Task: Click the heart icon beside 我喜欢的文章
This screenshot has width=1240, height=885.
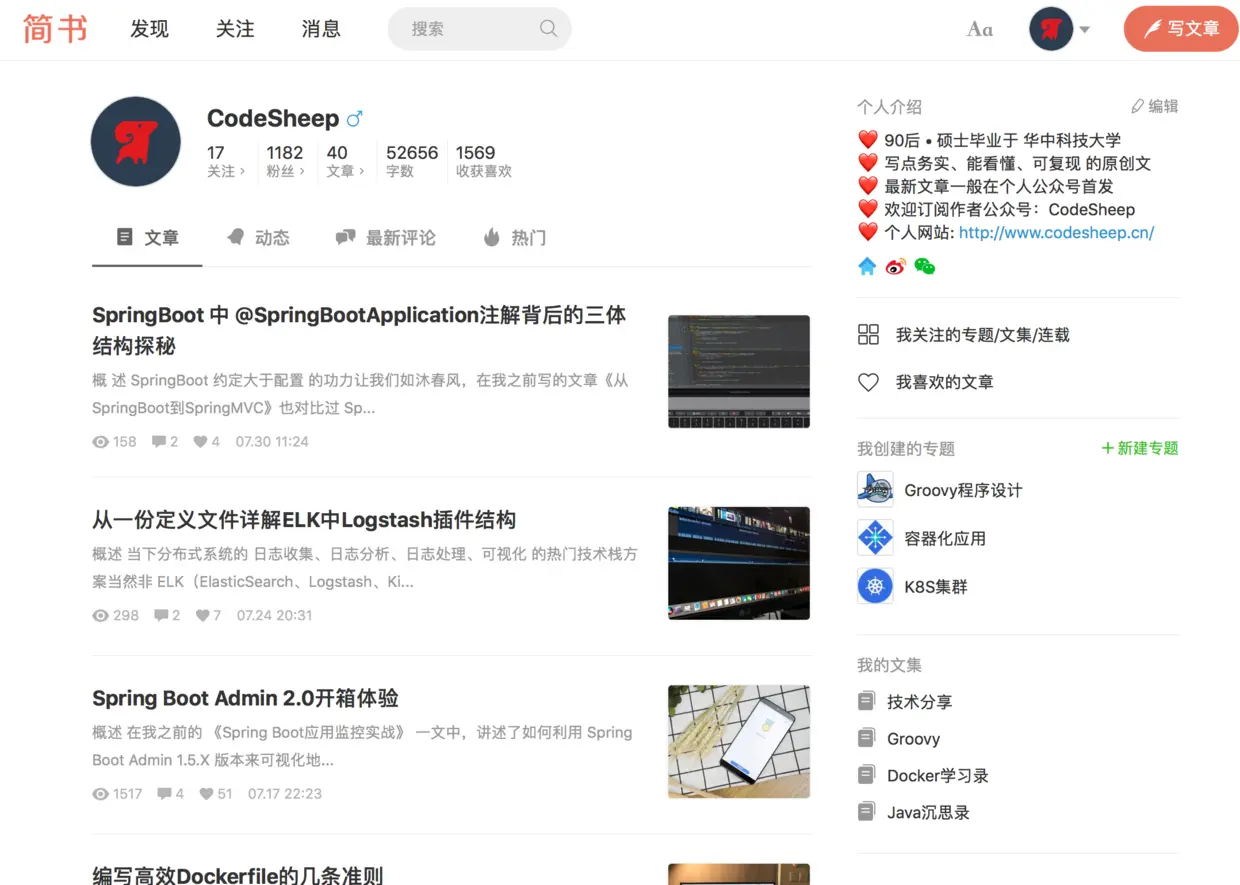Action: [x=868, y=382]
